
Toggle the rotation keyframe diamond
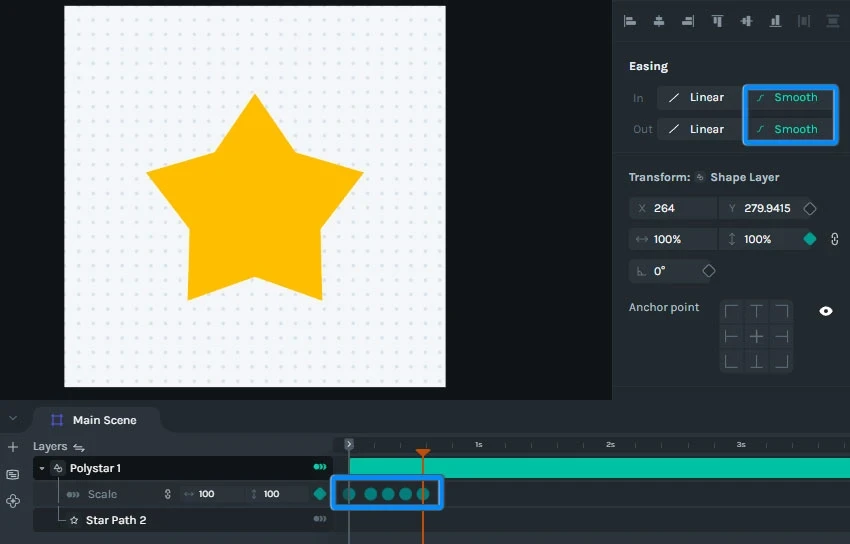709,270
